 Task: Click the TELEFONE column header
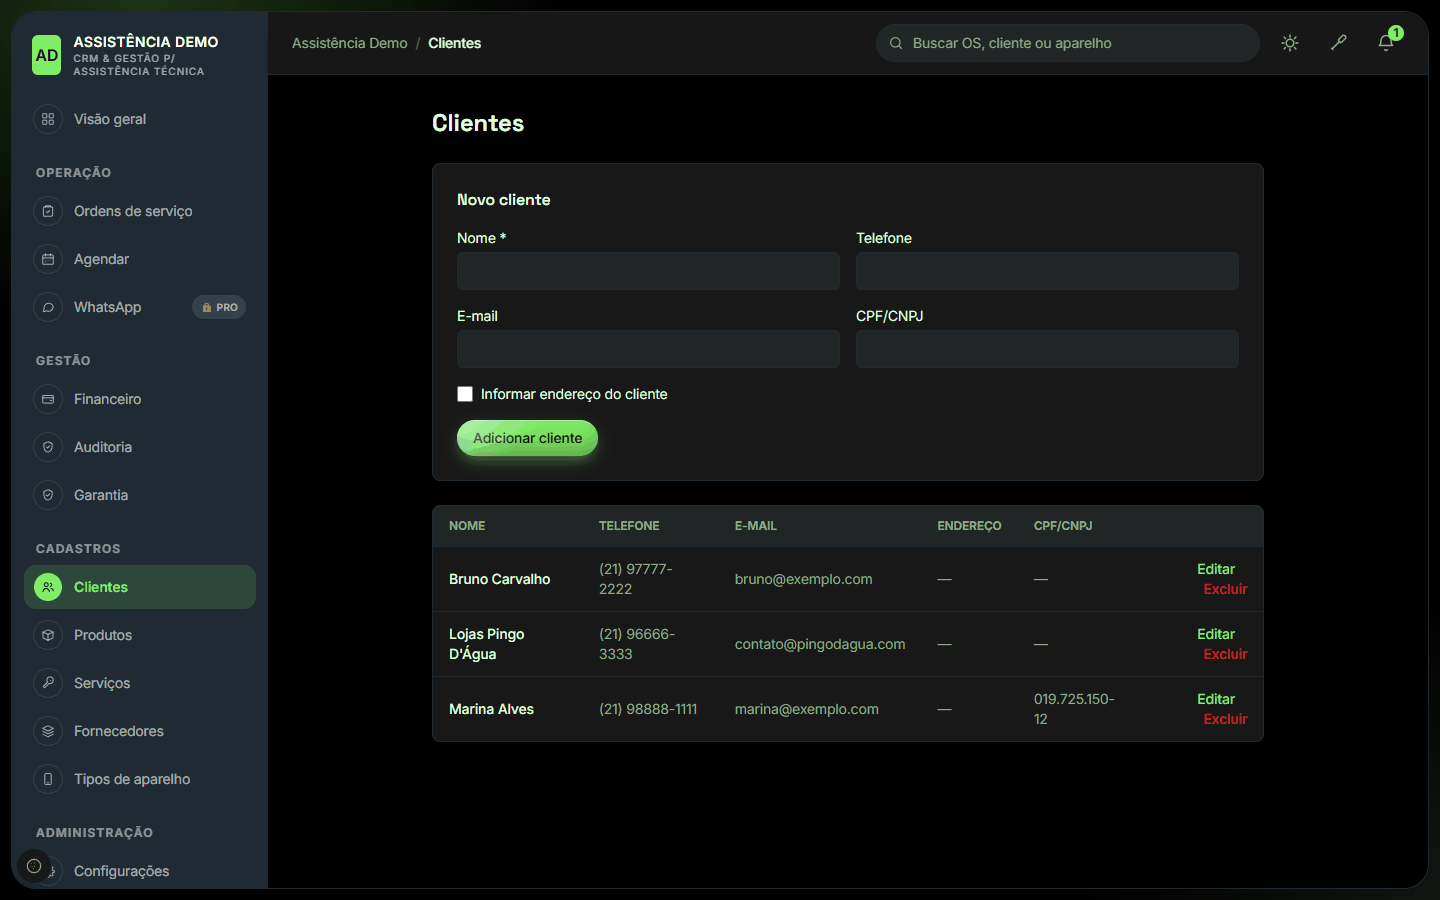(629, 526)
